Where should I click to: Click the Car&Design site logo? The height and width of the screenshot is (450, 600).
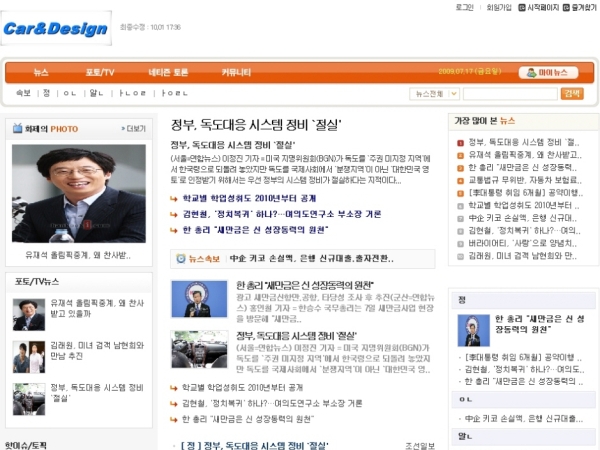coord(56,29)
